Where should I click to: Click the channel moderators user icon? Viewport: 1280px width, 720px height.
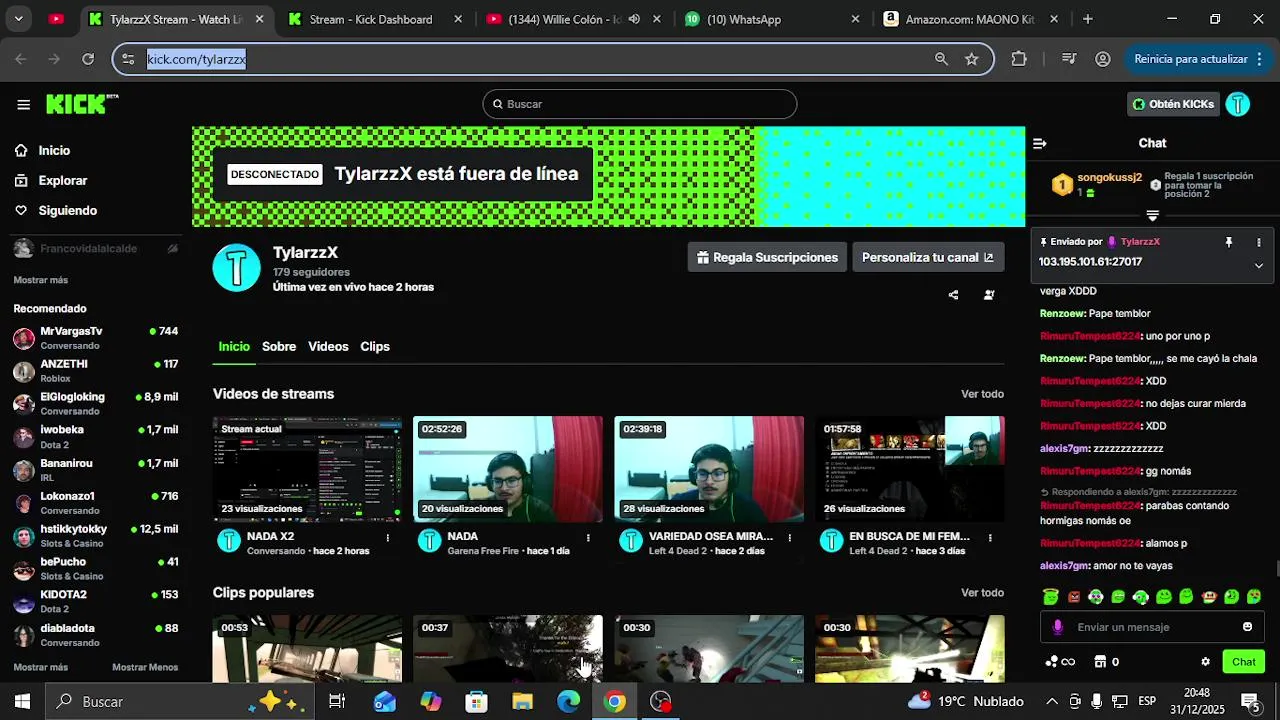pyautogui.click(x=989, y=295)
